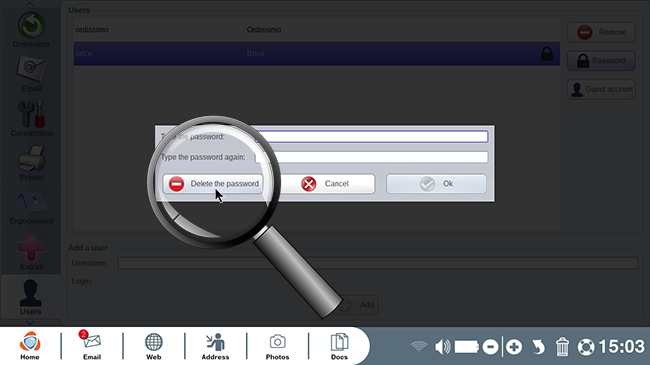Open the Ordissimo settings section
The height and width of the screenshot is (365, 650).
click(x=31, y=30)
